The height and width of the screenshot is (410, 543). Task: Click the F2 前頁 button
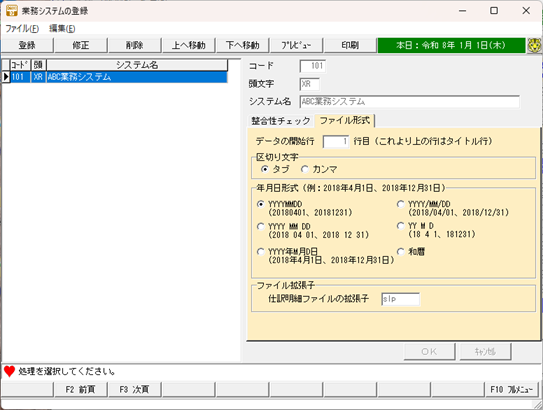(81, 390)
